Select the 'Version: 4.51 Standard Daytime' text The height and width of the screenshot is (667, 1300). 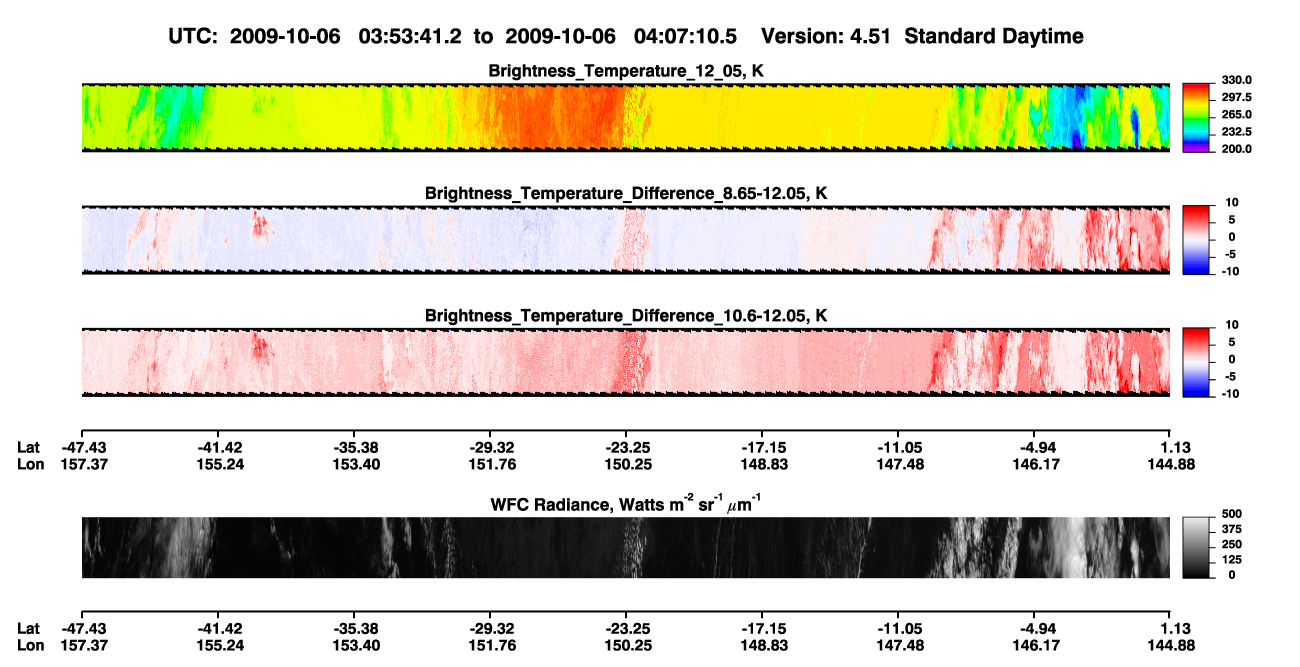pos(922,36)
